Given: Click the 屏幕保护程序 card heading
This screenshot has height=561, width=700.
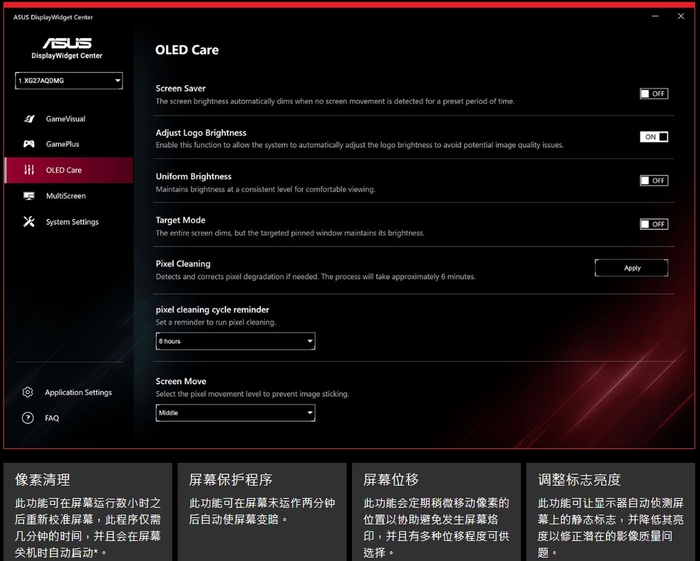Looking at the screenshot, I should 230,480.
